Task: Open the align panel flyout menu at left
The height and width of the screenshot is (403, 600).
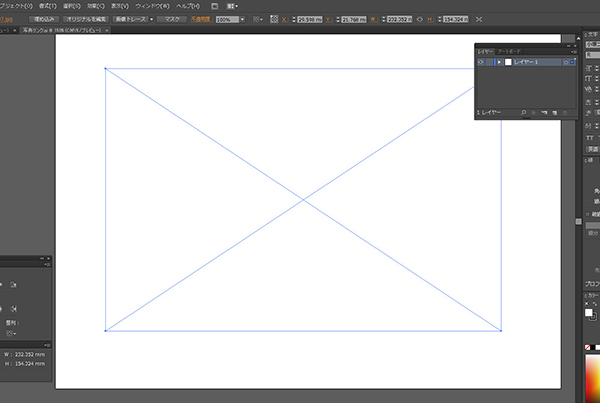Action: pos(47,264)
